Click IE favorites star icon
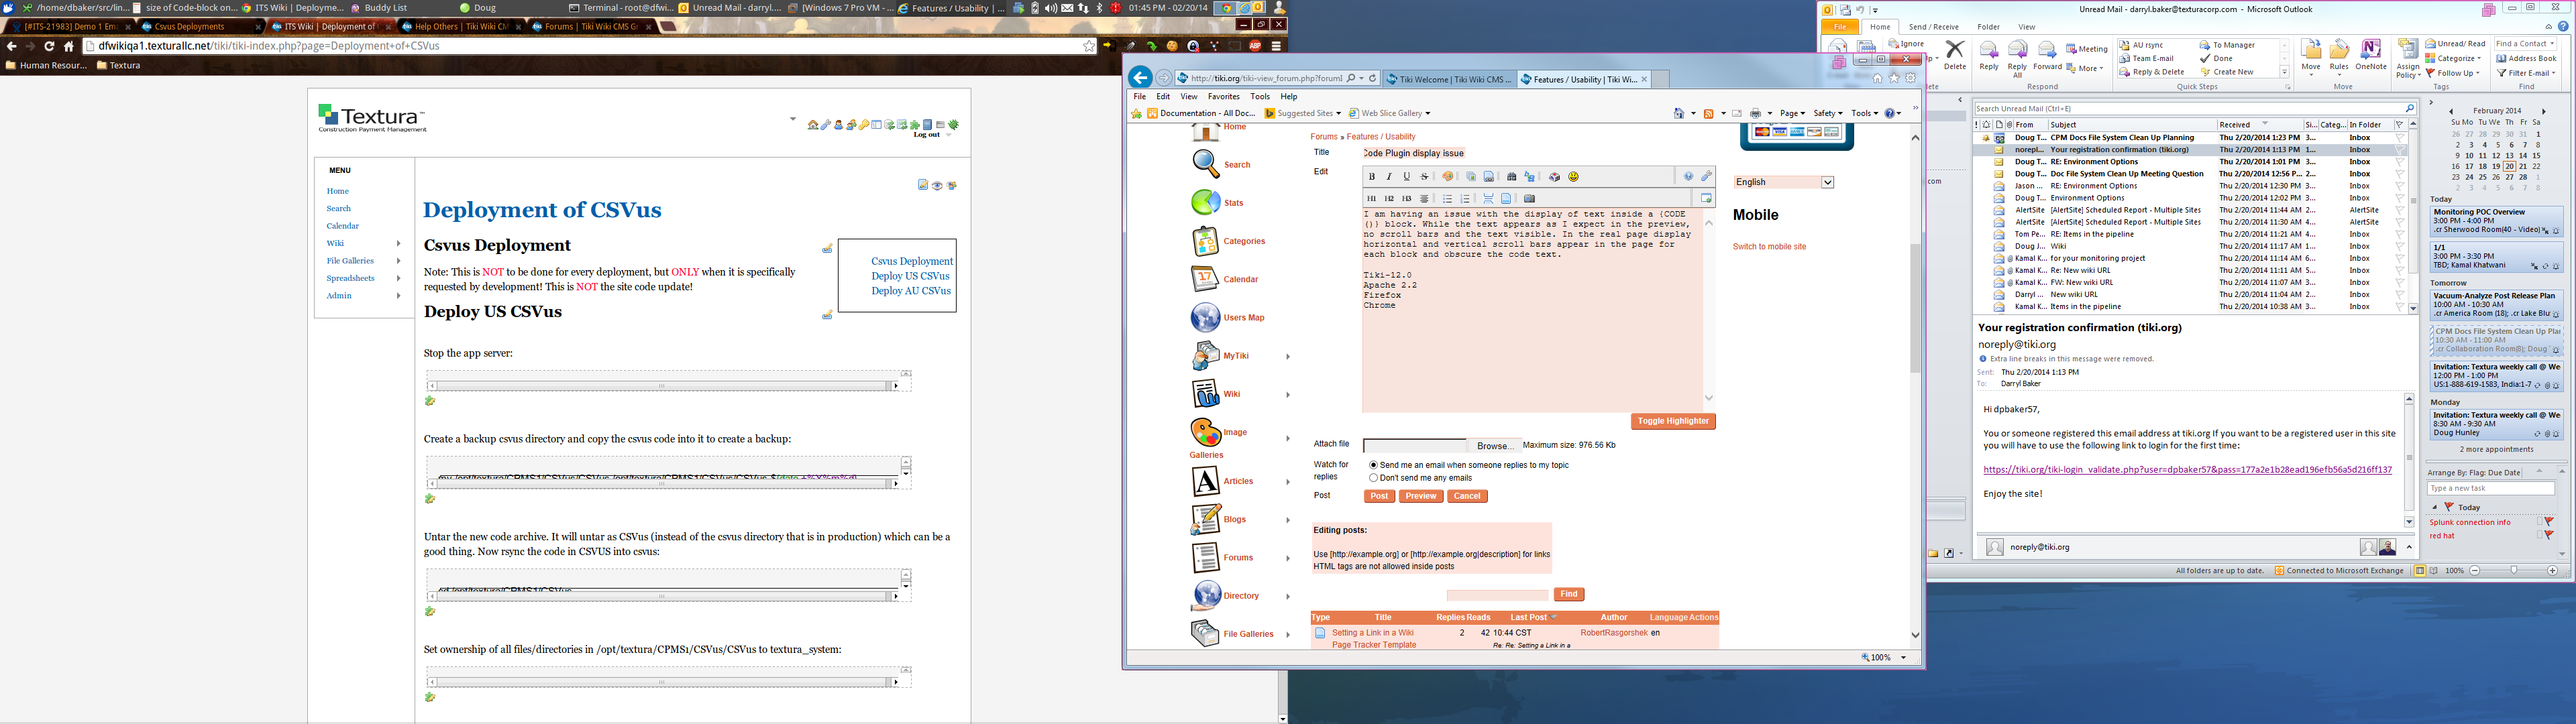Image resolution: width=2576 pixels, height=724 pixels. pyautogui.click(x=1893, y=78)
